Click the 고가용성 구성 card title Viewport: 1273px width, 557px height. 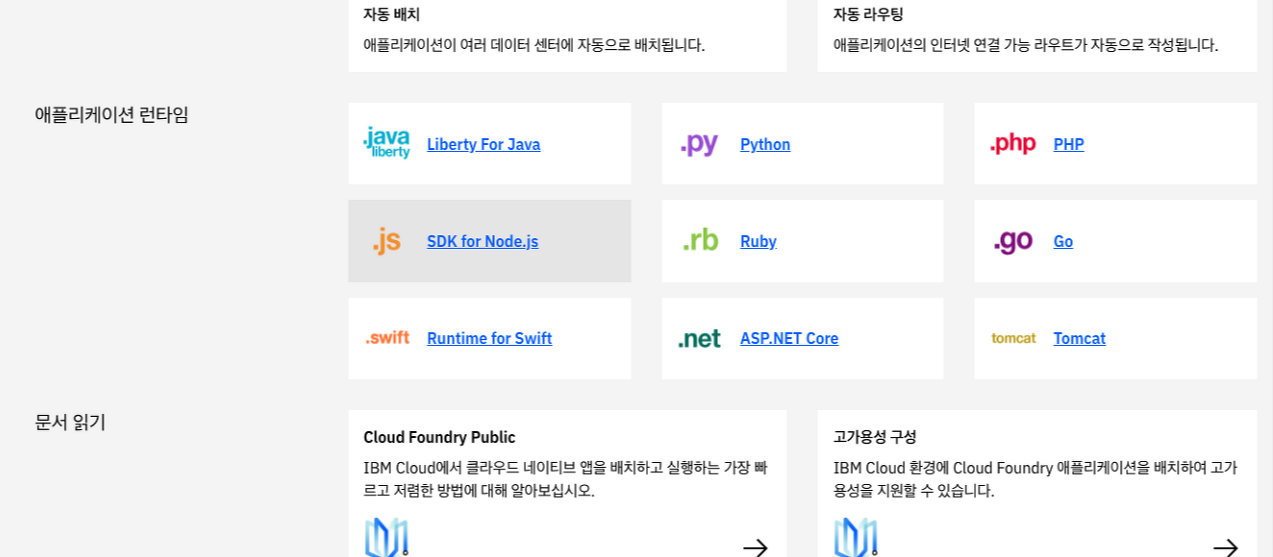pyautogui.click(x=874, y=437)
